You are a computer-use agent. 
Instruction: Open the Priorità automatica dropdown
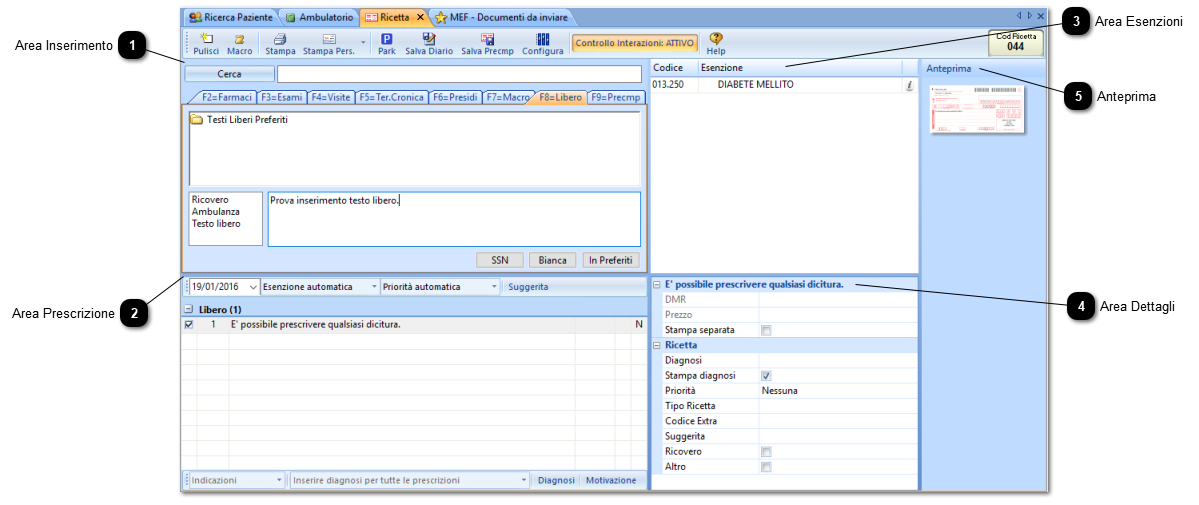point(494,287)
